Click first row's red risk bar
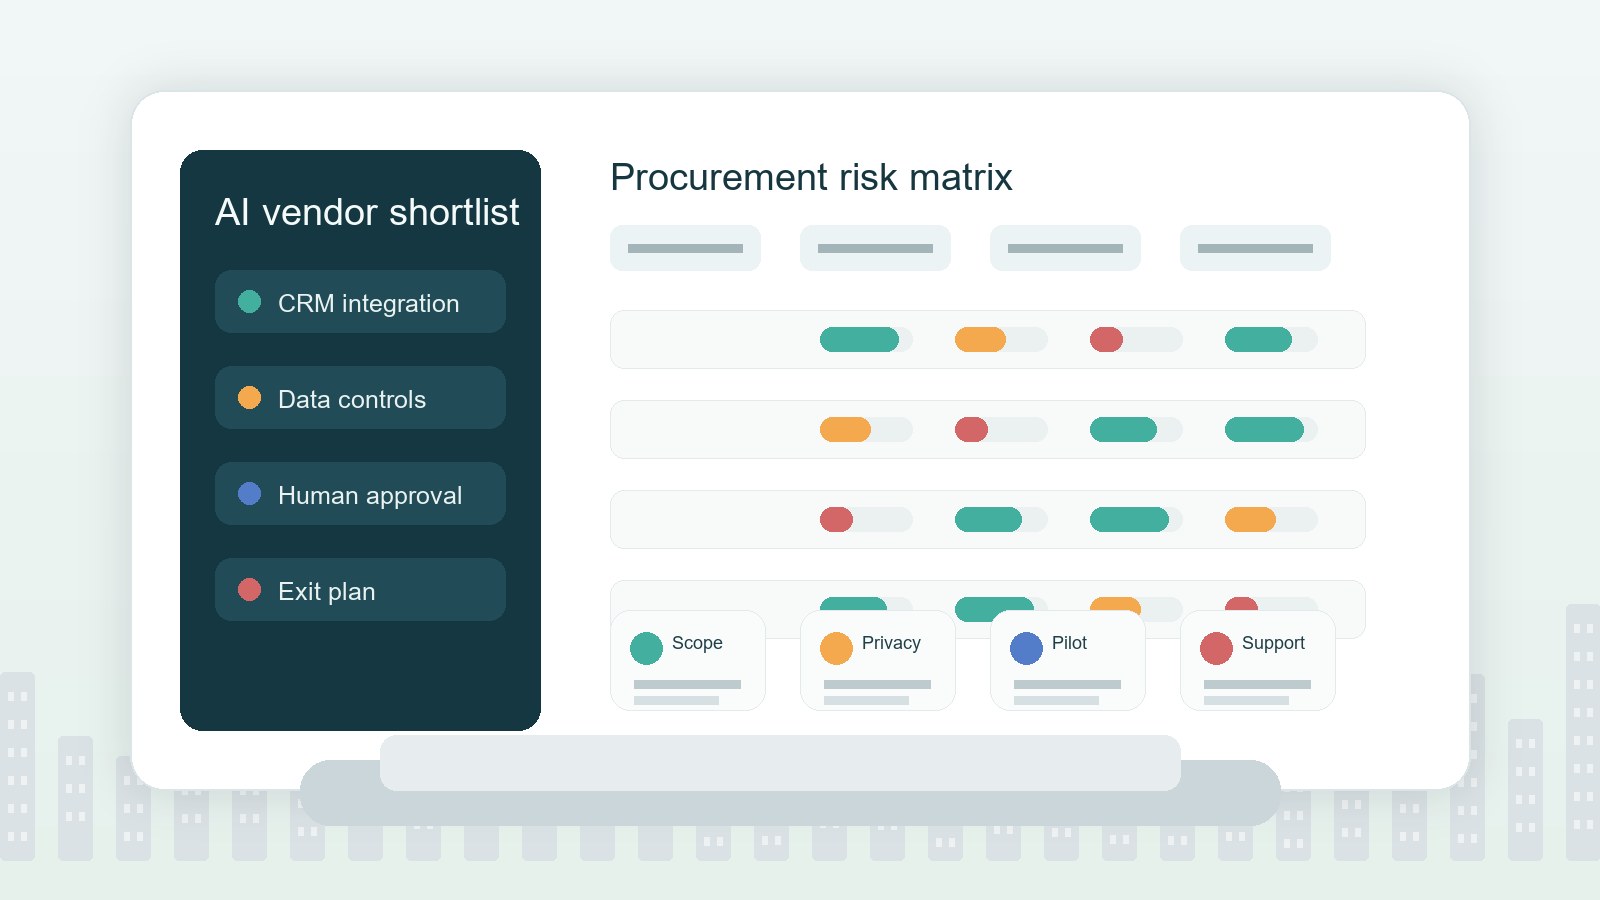Screen dimensions: 1600x900 tap(1106, 340)
